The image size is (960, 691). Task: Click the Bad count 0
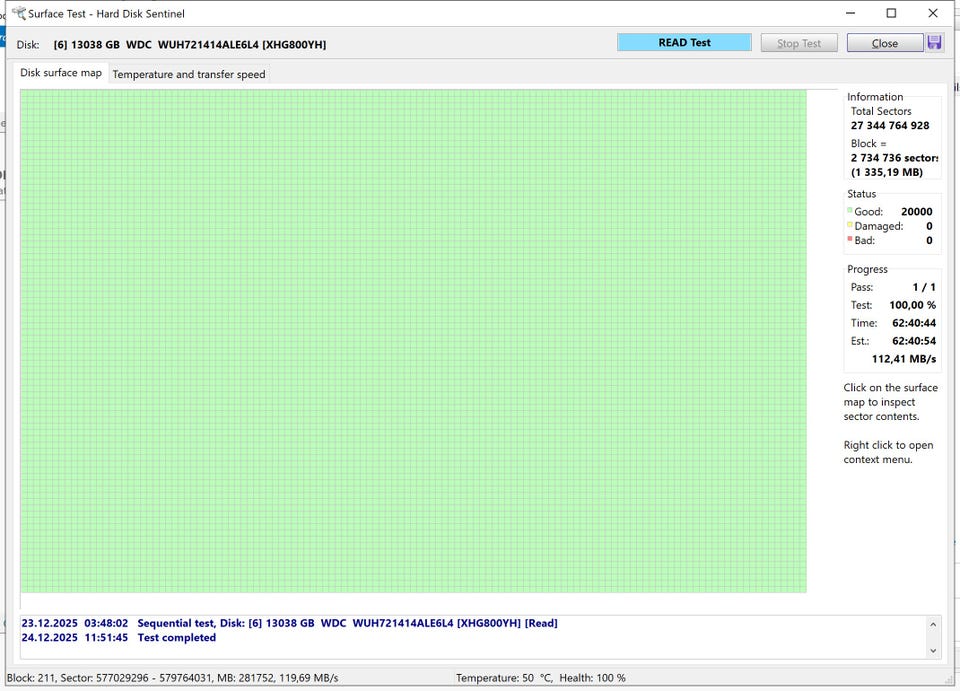pyautogui.click(x=929, y=241)
